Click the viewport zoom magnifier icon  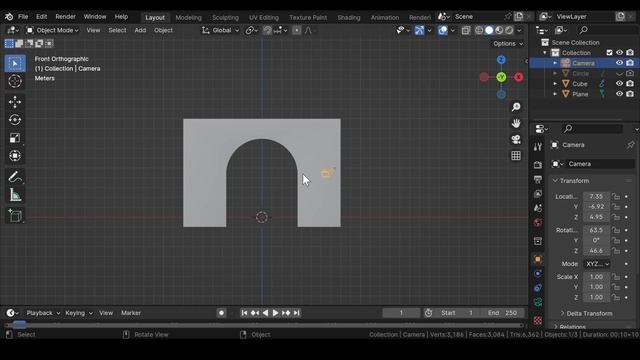516,107
